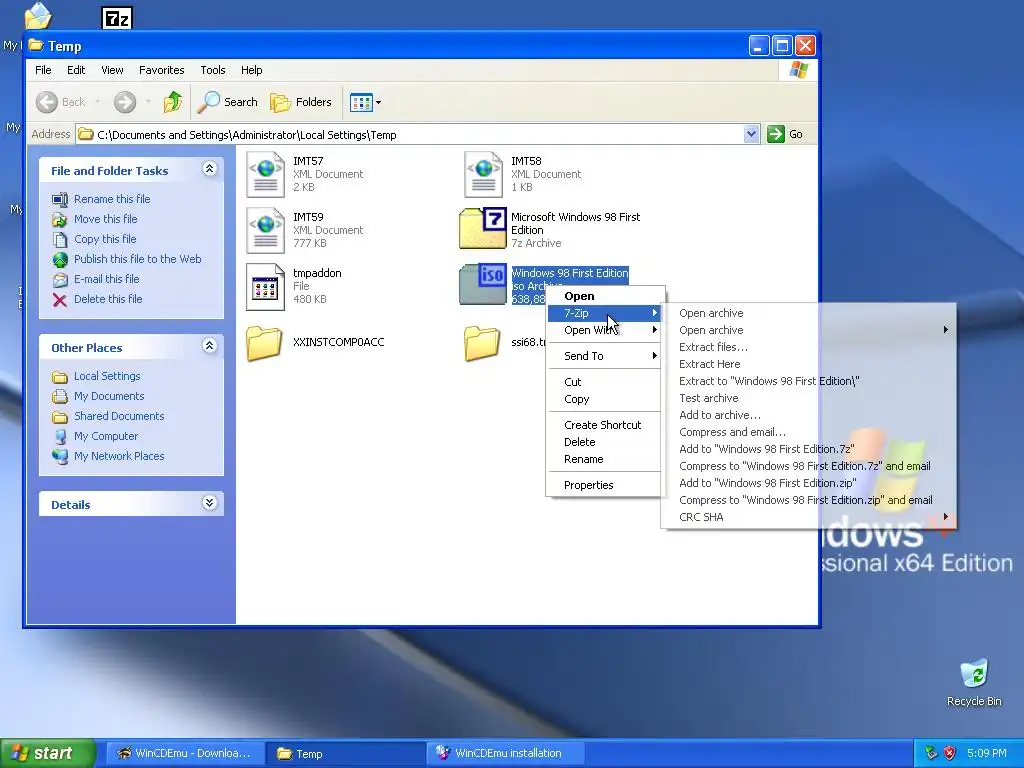
Task: Expand the CRC SHA submenu
Action: click(x=808, y=517)
